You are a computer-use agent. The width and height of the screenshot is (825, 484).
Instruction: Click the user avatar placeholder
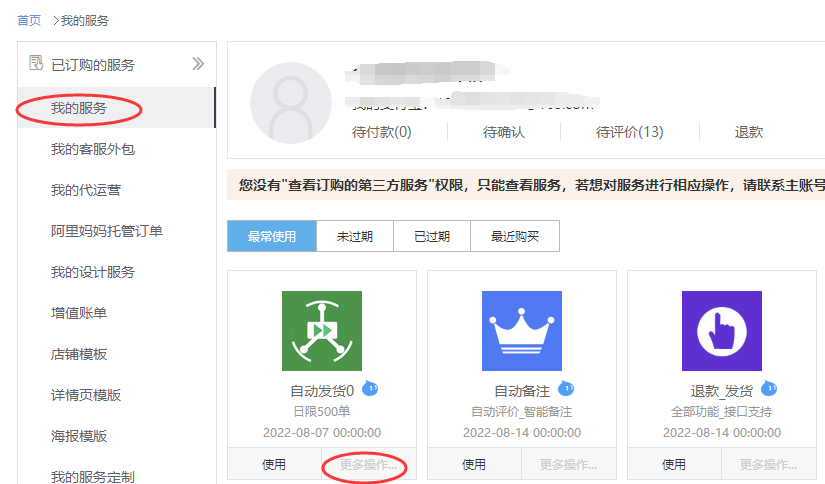click(291, 103)
